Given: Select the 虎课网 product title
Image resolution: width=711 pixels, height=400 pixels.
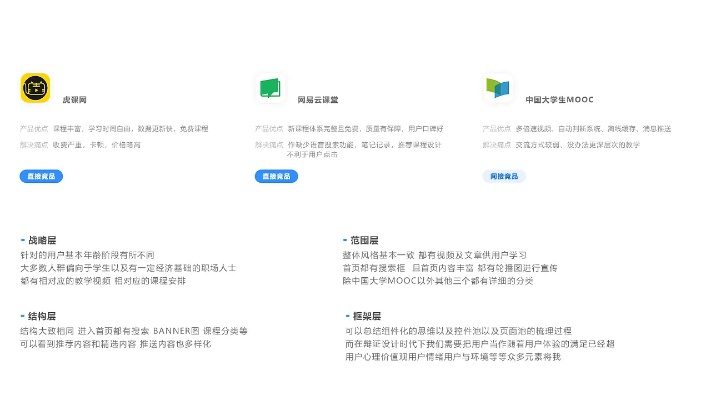Looking at the screenshot, I should pos(75,100).
